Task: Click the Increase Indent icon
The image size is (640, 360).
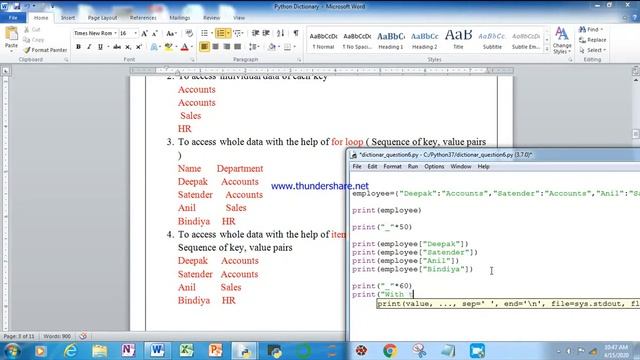Action: (x=266, y=33)
